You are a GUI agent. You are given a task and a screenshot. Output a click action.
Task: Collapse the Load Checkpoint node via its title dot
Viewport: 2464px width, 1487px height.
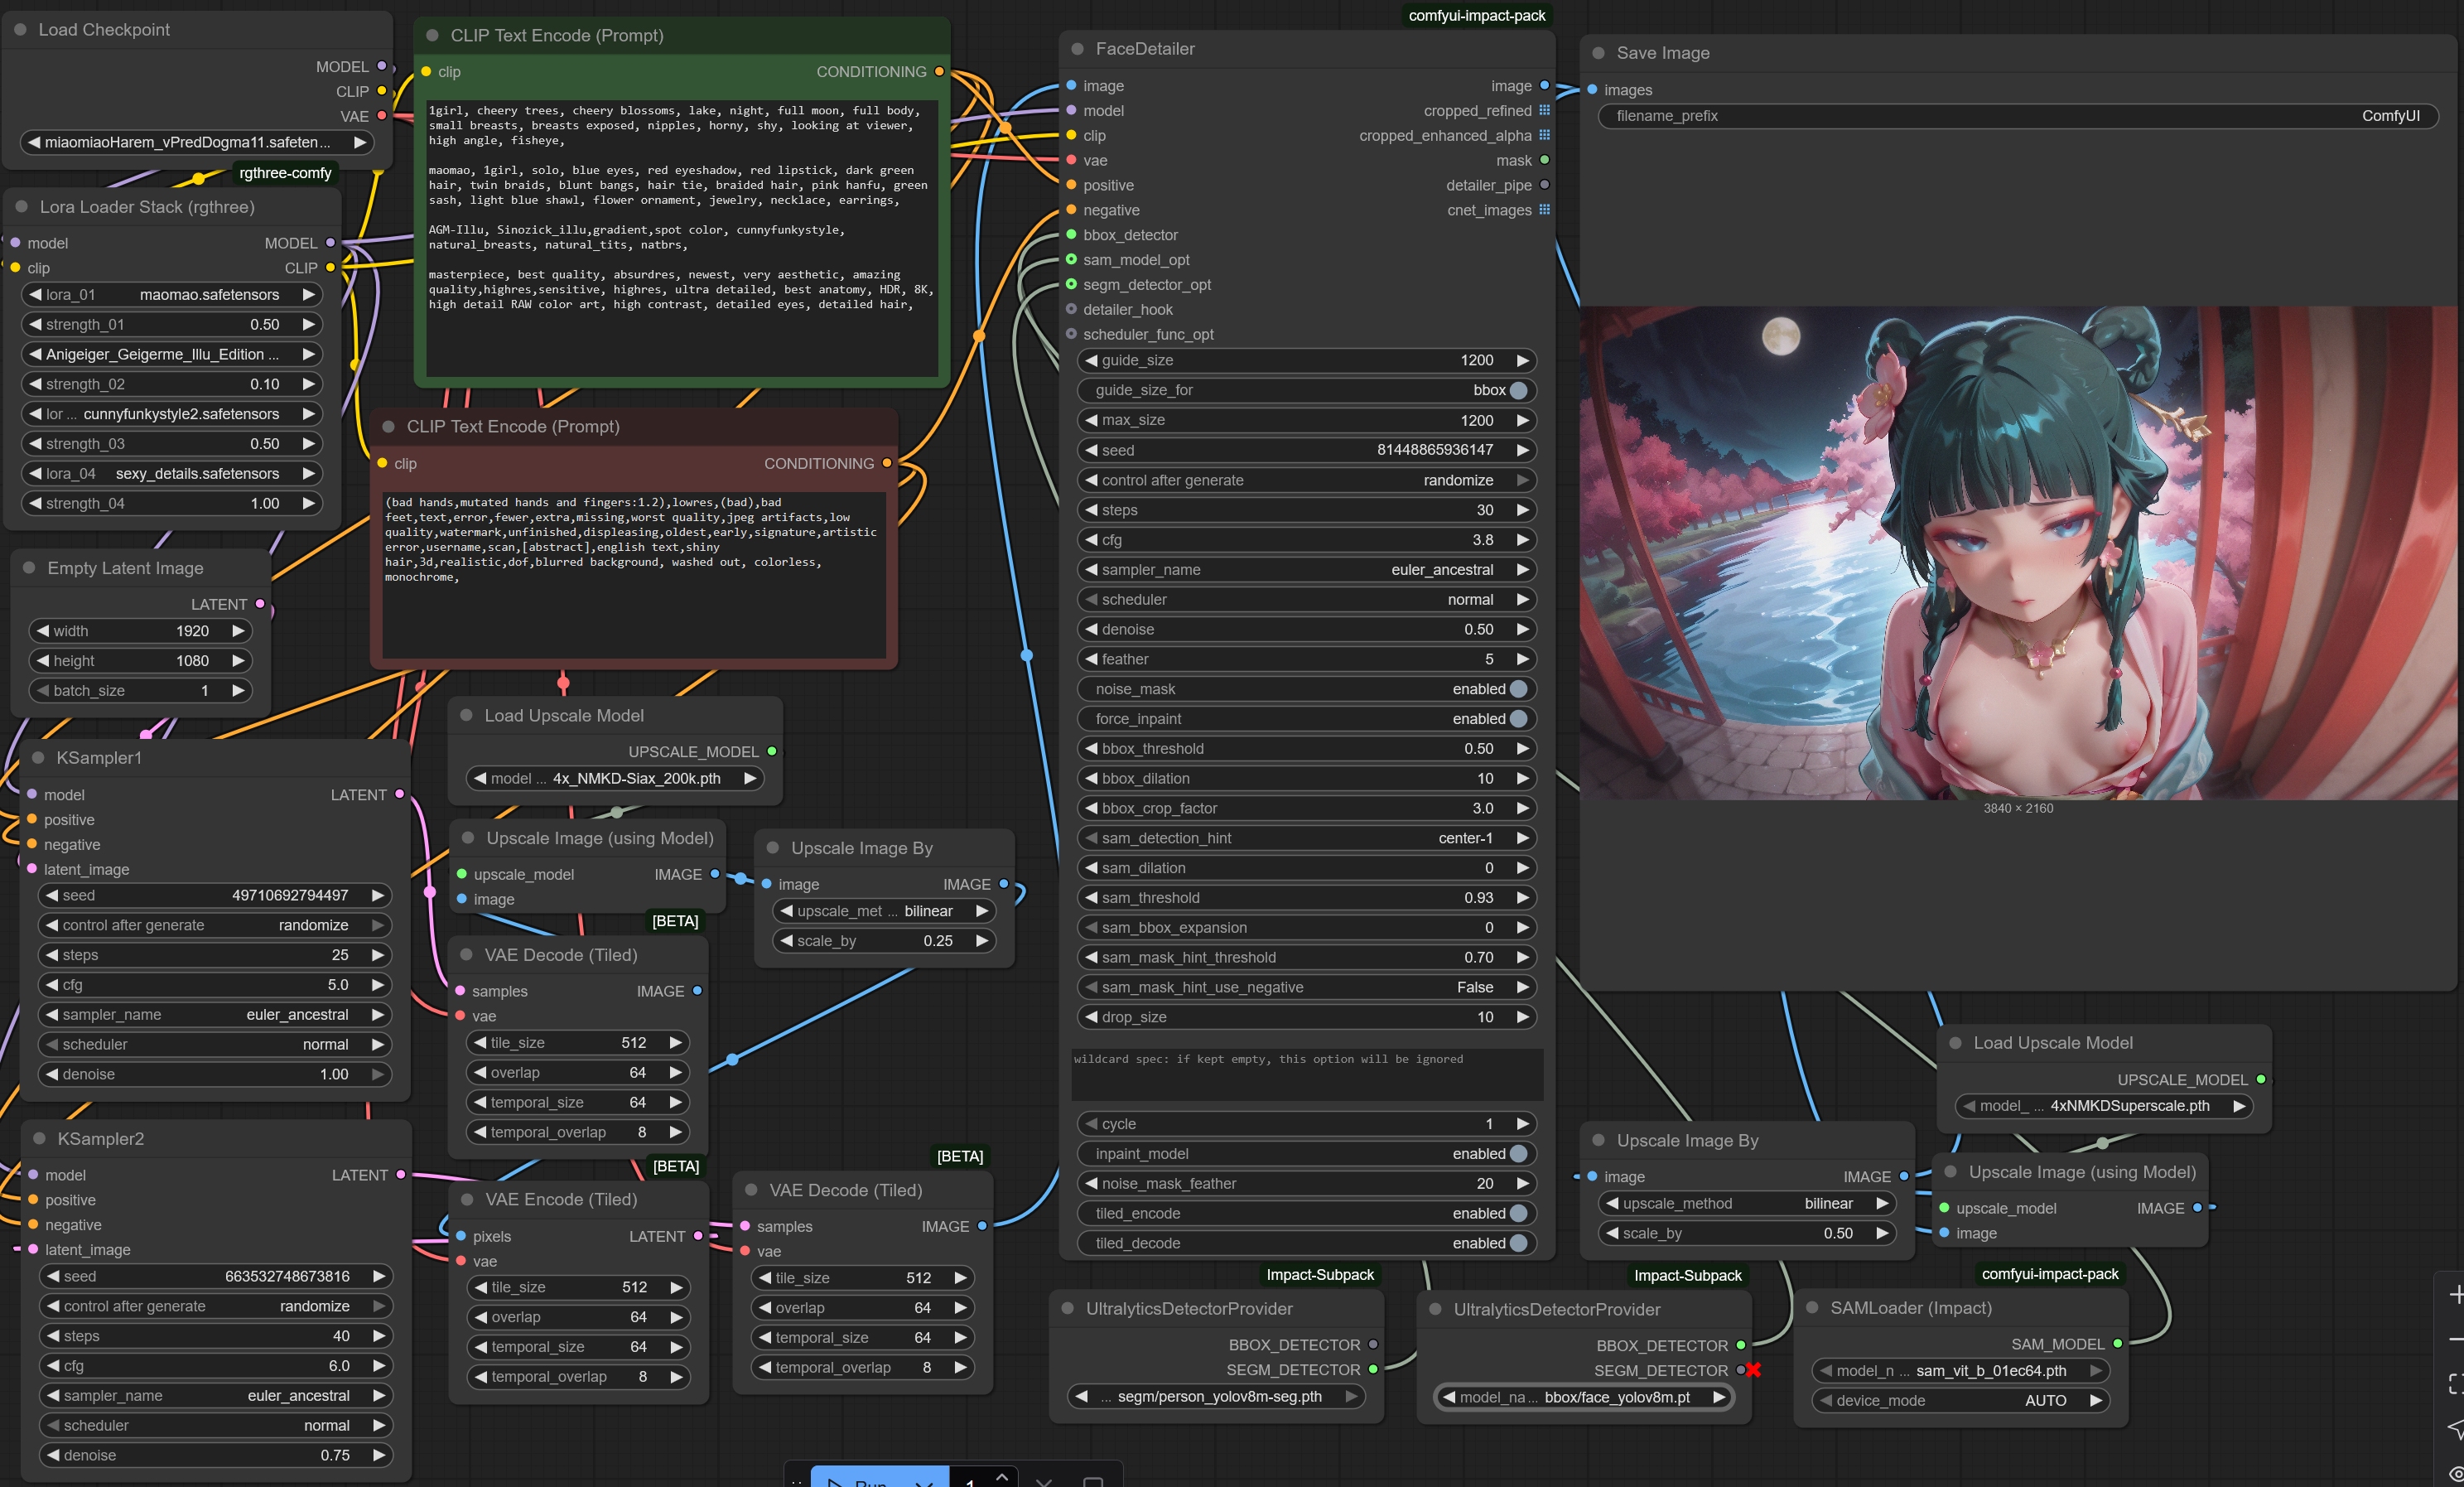pyautogui.click(x=20, y=30)
